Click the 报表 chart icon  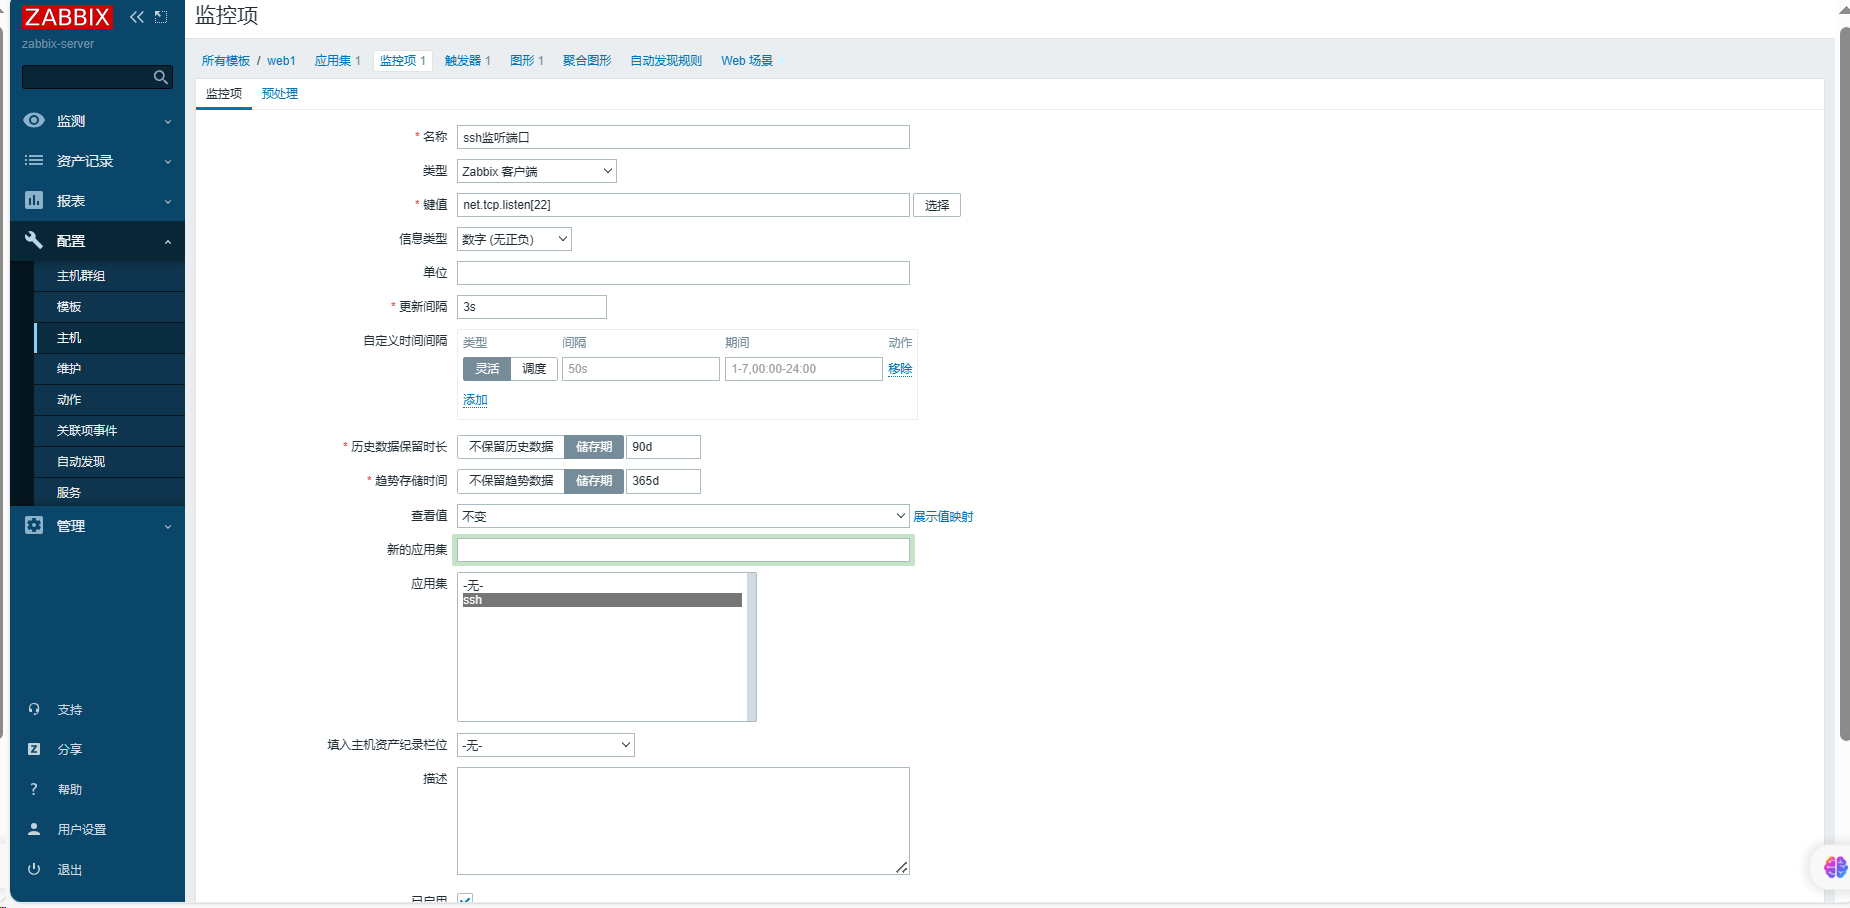[34, 200]
